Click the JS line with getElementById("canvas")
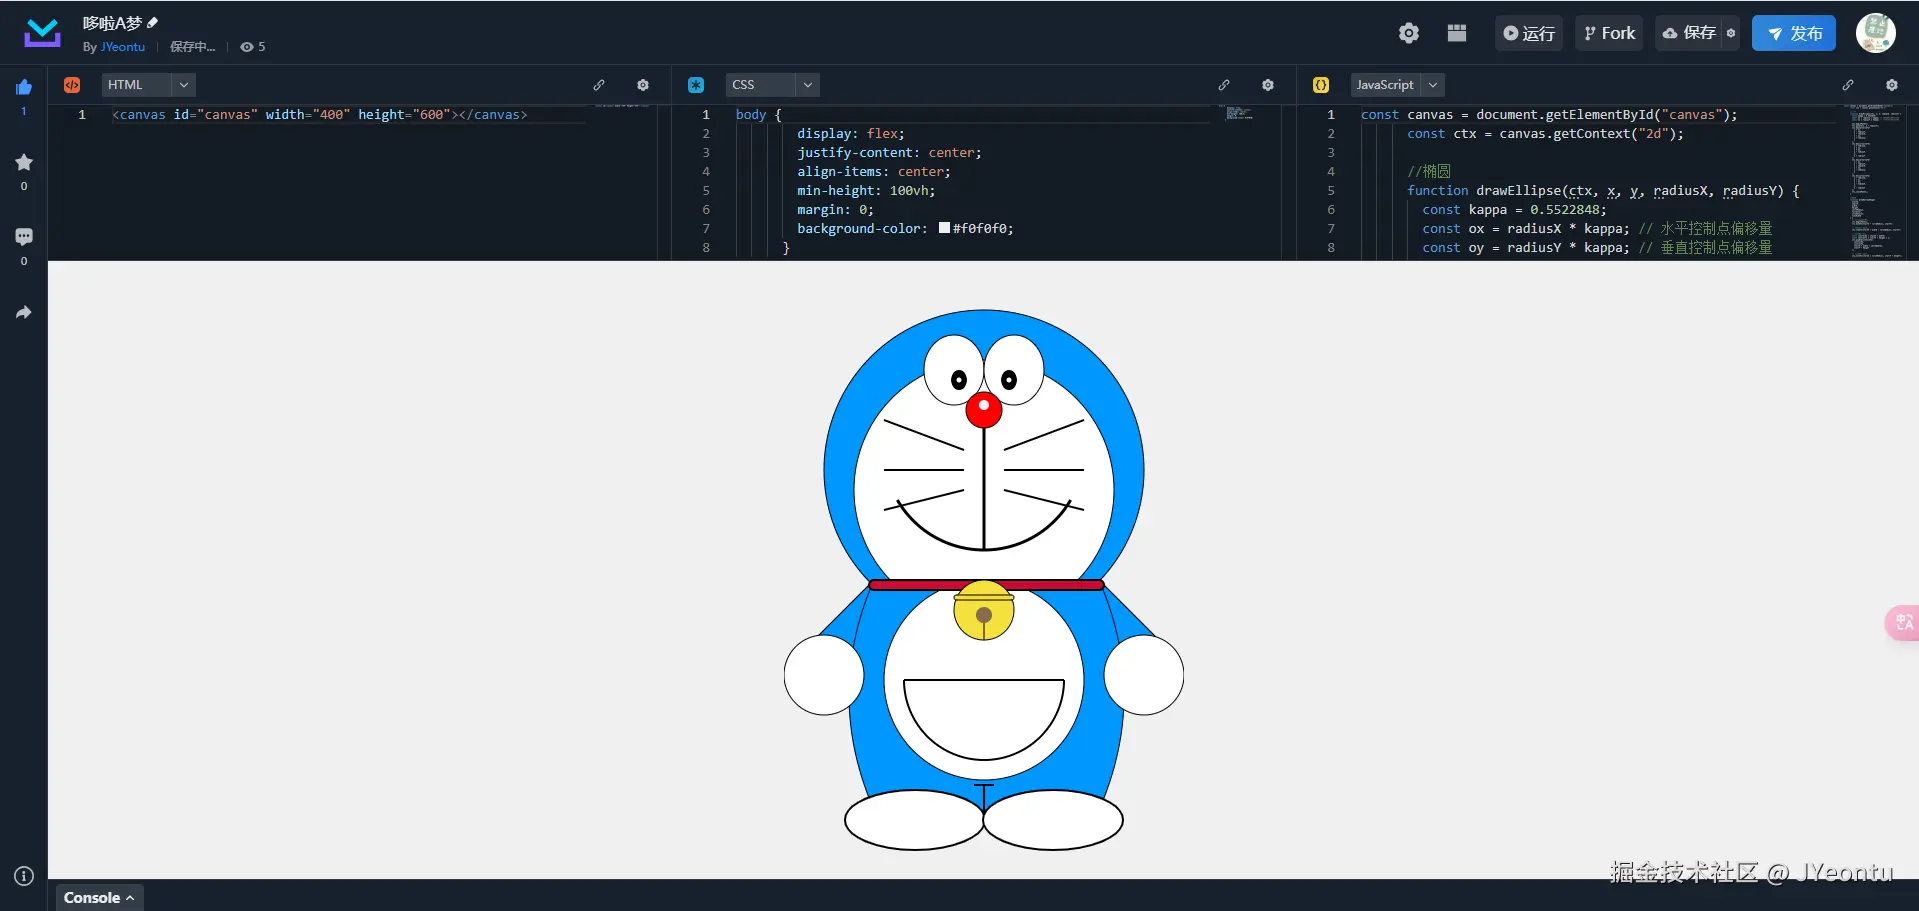Viewport: 1919px width, 911px height. 1549,115
